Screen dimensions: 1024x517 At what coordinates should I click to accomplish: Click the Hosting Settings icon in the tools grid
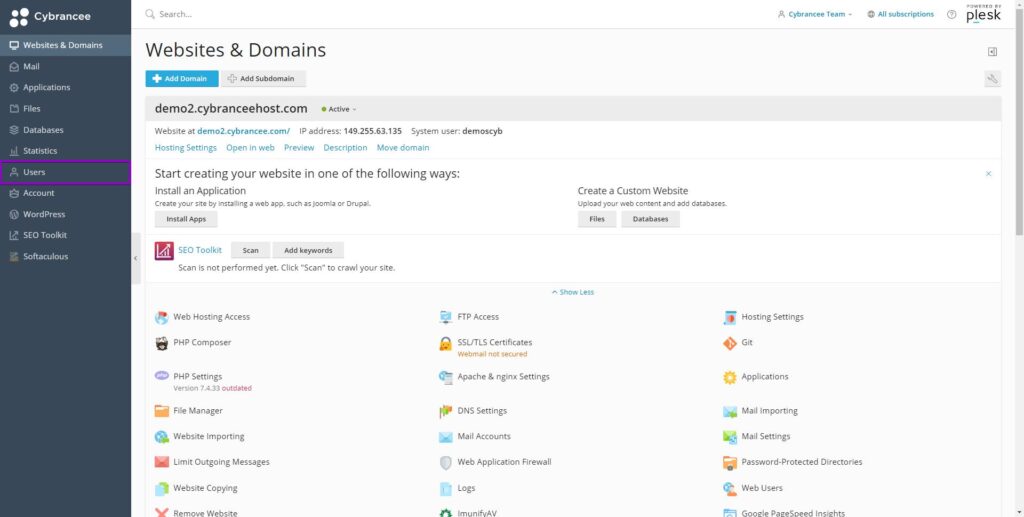[729, 317]
